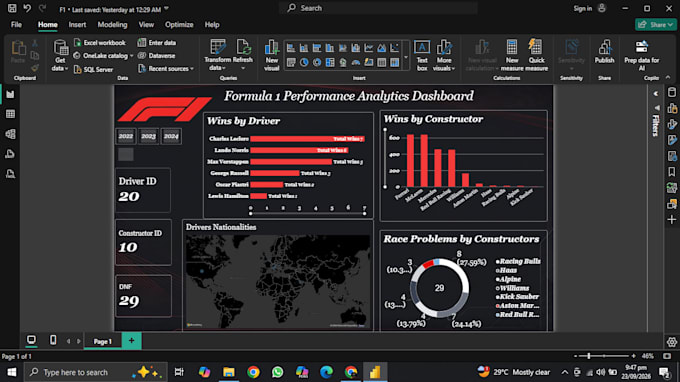Switch to Model view in sidebar
This screenshot has width=680, height=382.
[x=10, y=134]
